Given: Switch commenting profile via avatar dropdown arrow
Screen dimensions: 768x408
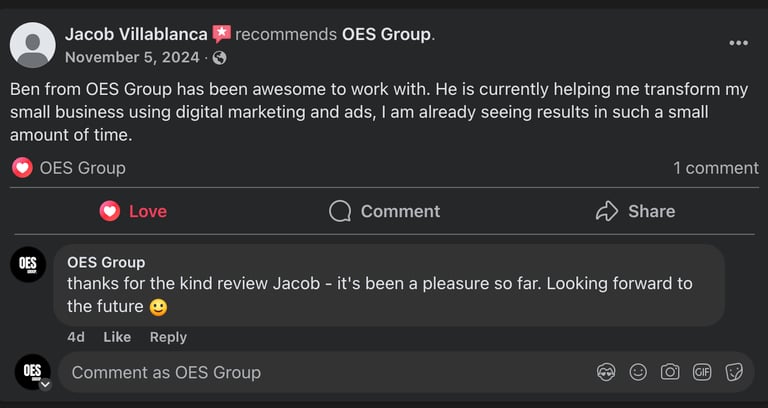Looking at the screenshot, I should 45,384.
